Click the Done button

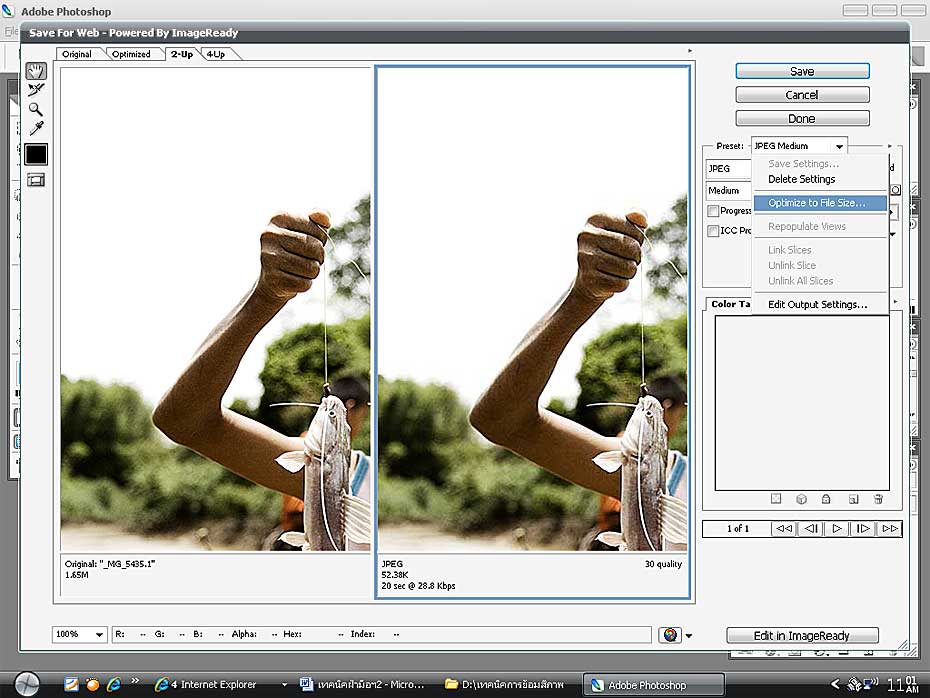coord(802,119)
